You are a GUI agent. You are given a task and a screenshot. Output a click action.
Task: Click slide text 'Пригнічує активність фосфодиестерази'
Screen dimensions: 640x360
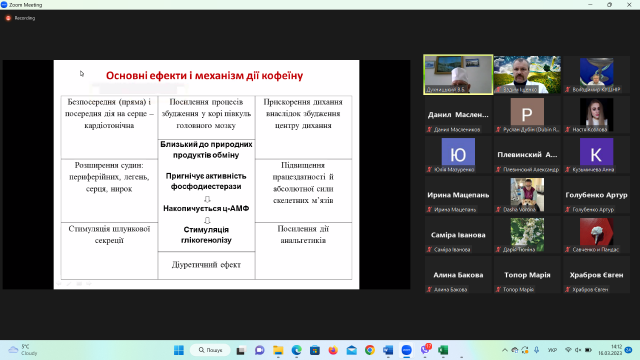(x=206, y=181)
